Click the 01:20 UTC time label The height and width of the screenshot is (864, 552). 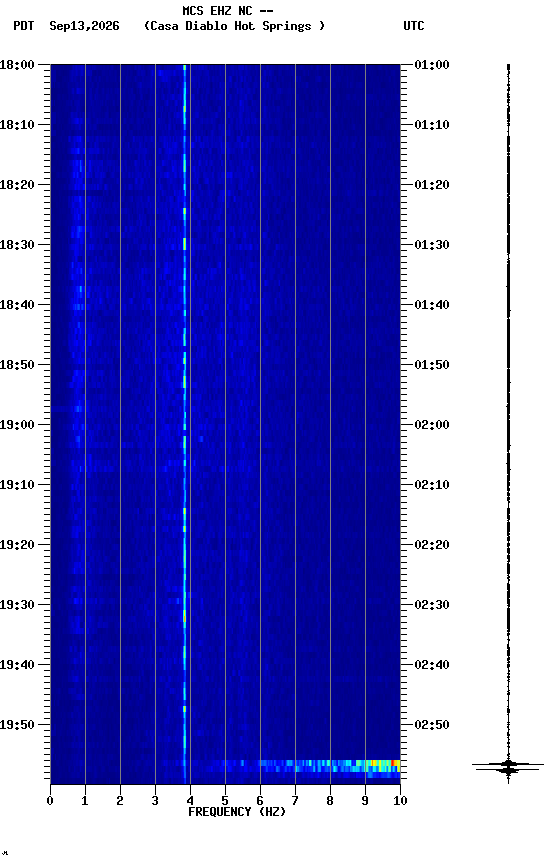(432, 185)
